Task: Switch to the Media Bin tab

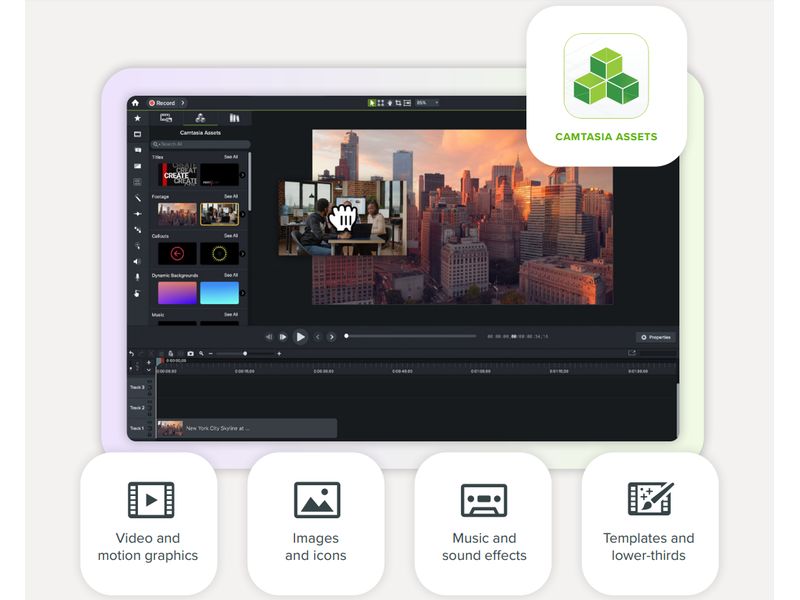Action: coord(166,118)
